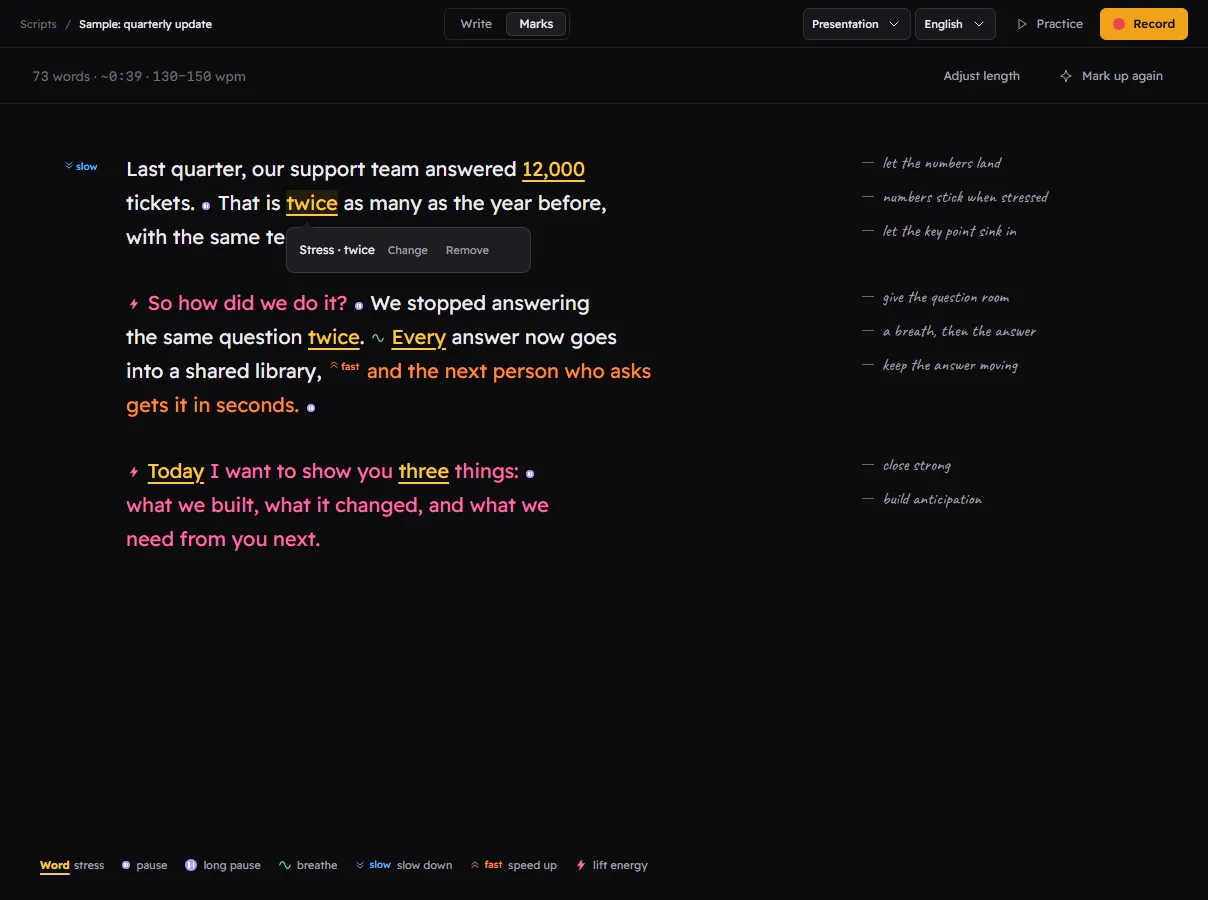Click the lift energy bolt before "Today"
Viewport: 1208px width, 900px height.
134,472
